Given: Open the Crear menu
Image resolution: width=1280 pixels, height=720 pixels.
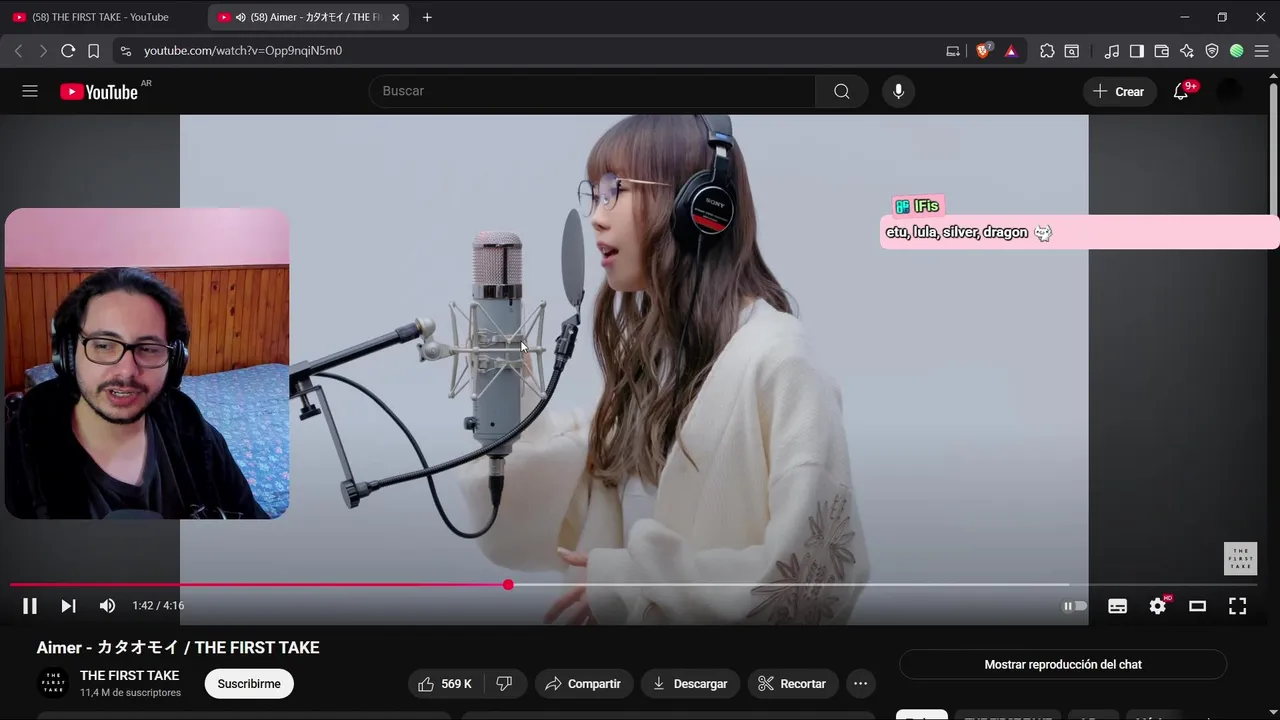Looking at the screenshot, I should tap(1119, 91).
